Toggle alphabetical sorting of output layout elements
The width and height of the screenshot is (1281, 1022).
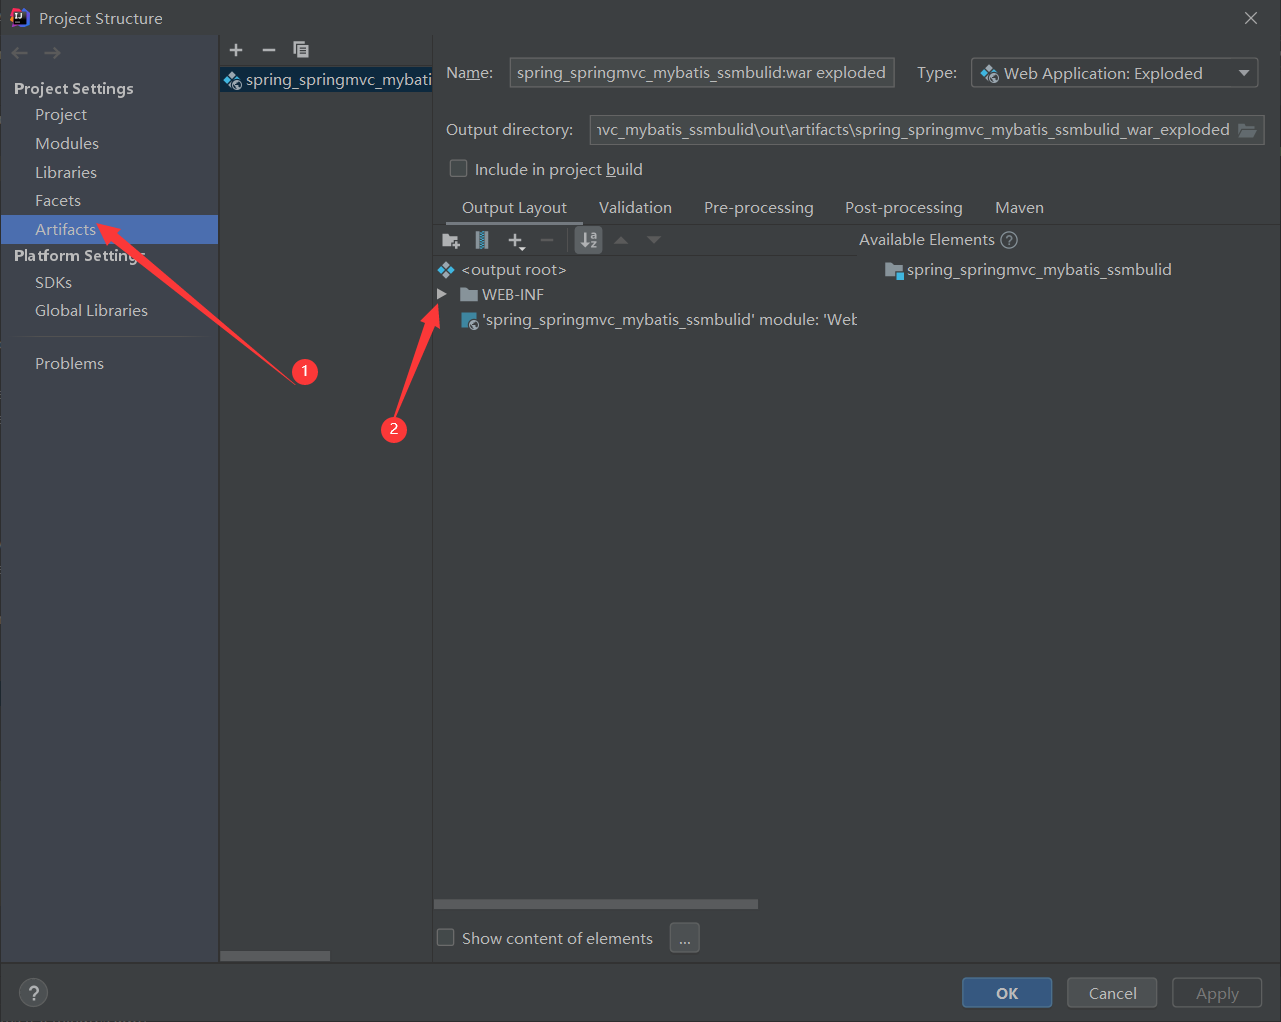[588, 240]
